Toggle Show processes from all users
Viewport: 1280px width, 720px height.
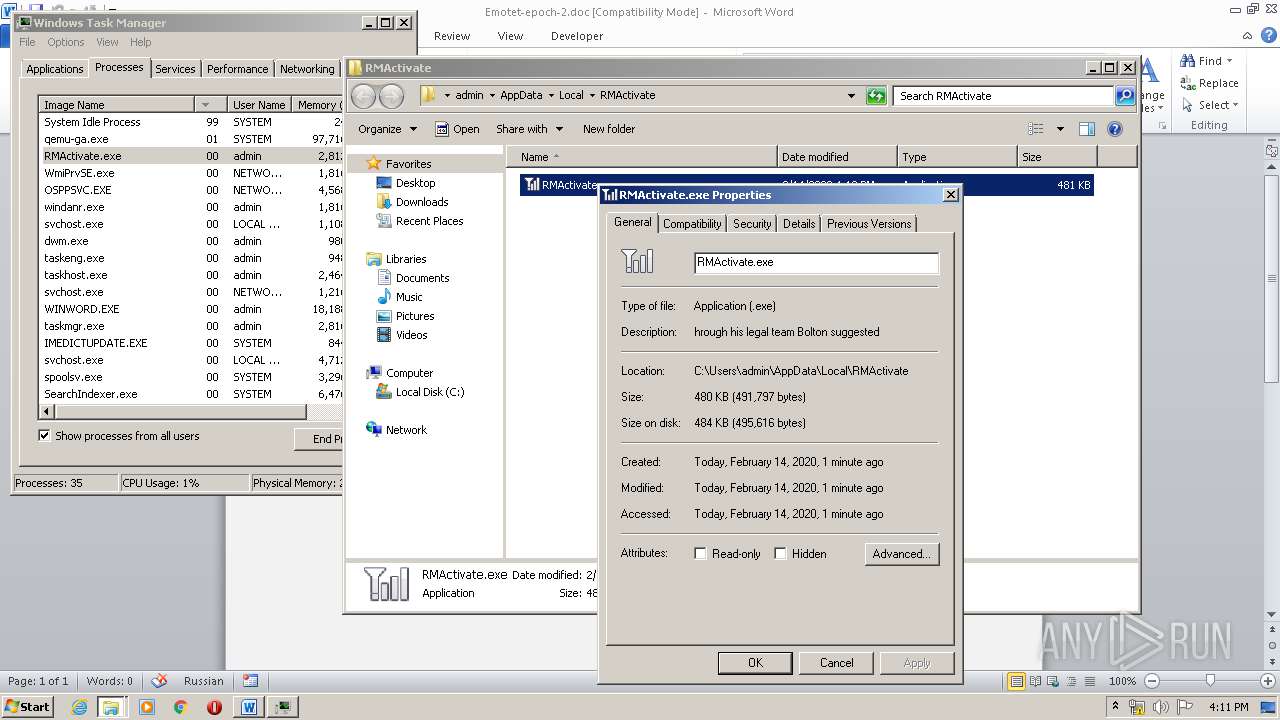point(44,436)
